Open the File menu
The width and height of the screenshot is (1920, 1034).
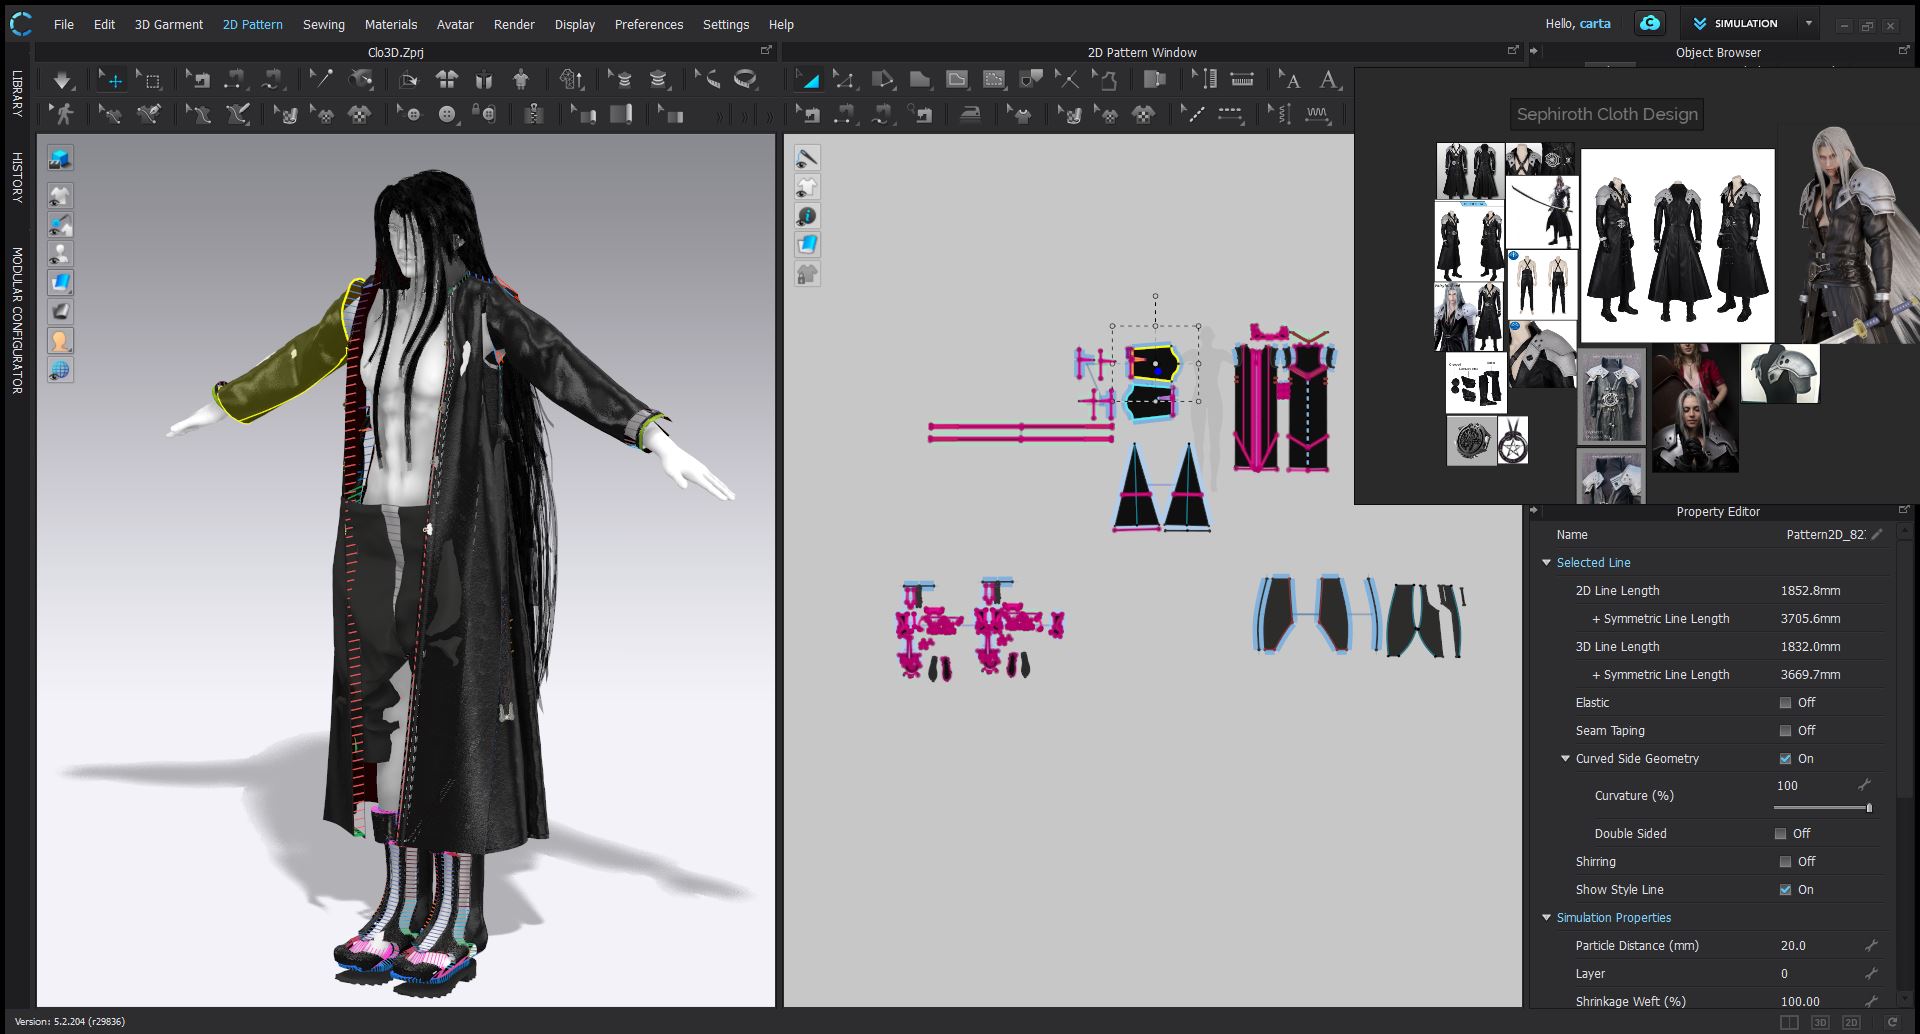pos(64,24)
